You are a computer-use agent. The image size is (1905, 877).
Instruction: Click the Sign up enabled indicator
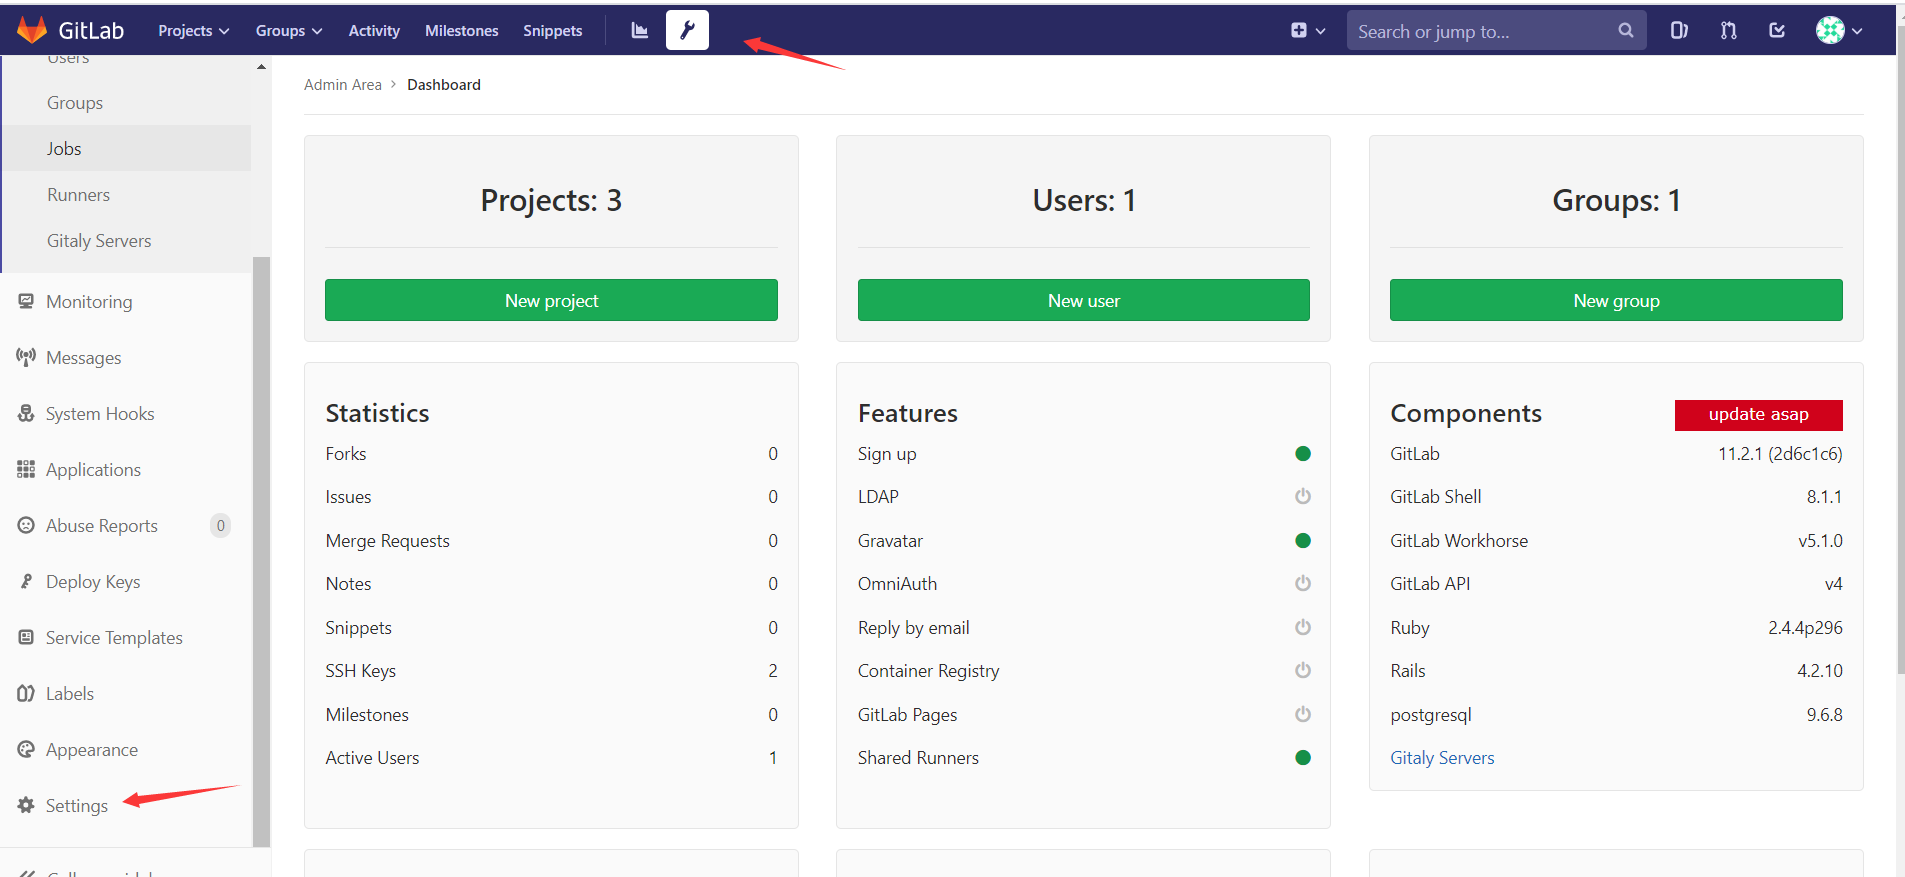[x=1302, y=454]
